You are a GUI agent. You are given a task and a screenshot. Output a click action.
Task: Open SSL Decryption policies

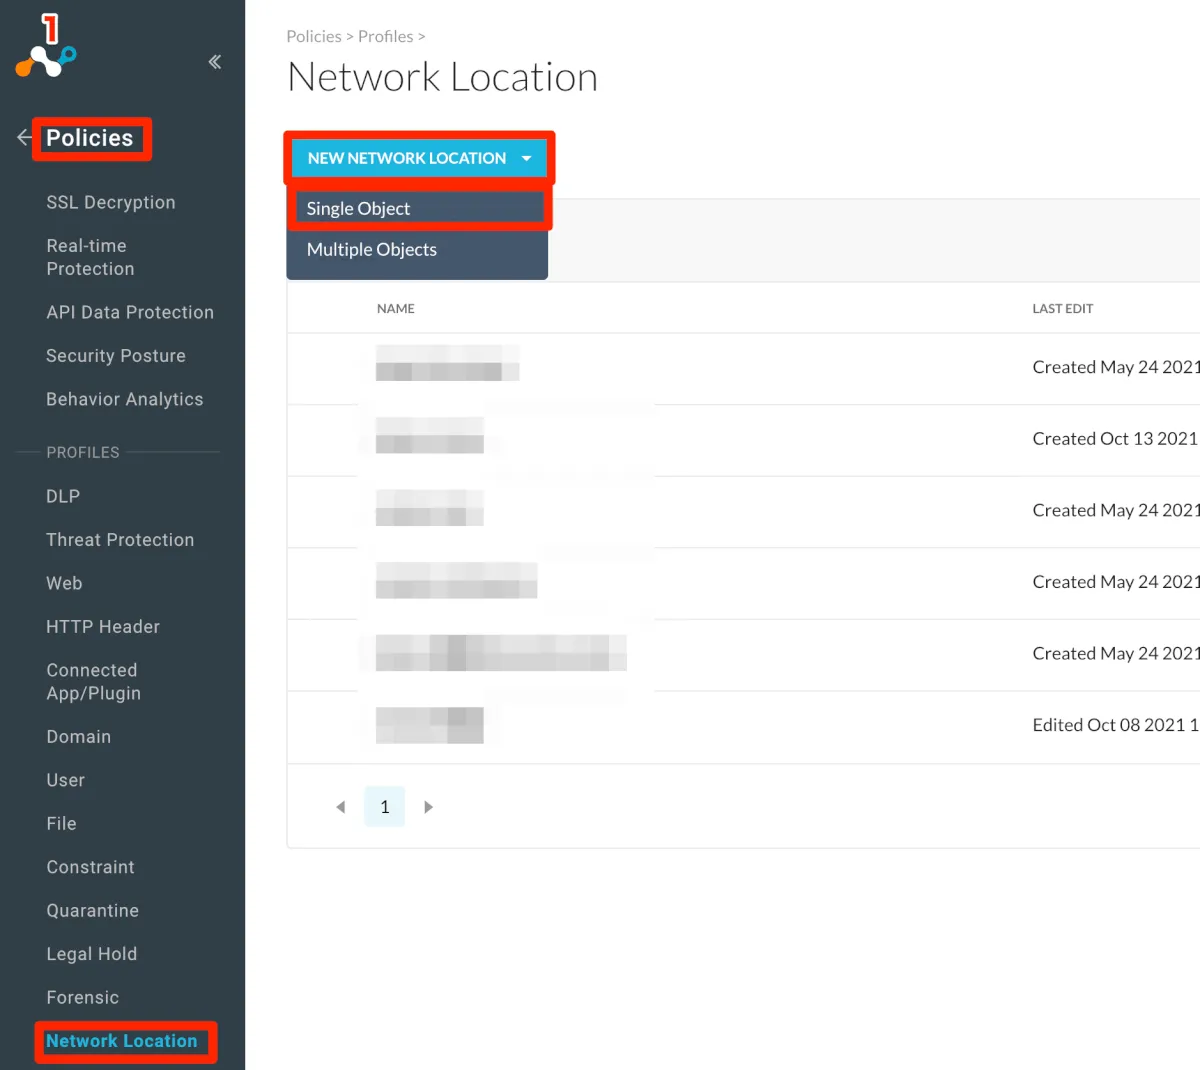[110, 202]
